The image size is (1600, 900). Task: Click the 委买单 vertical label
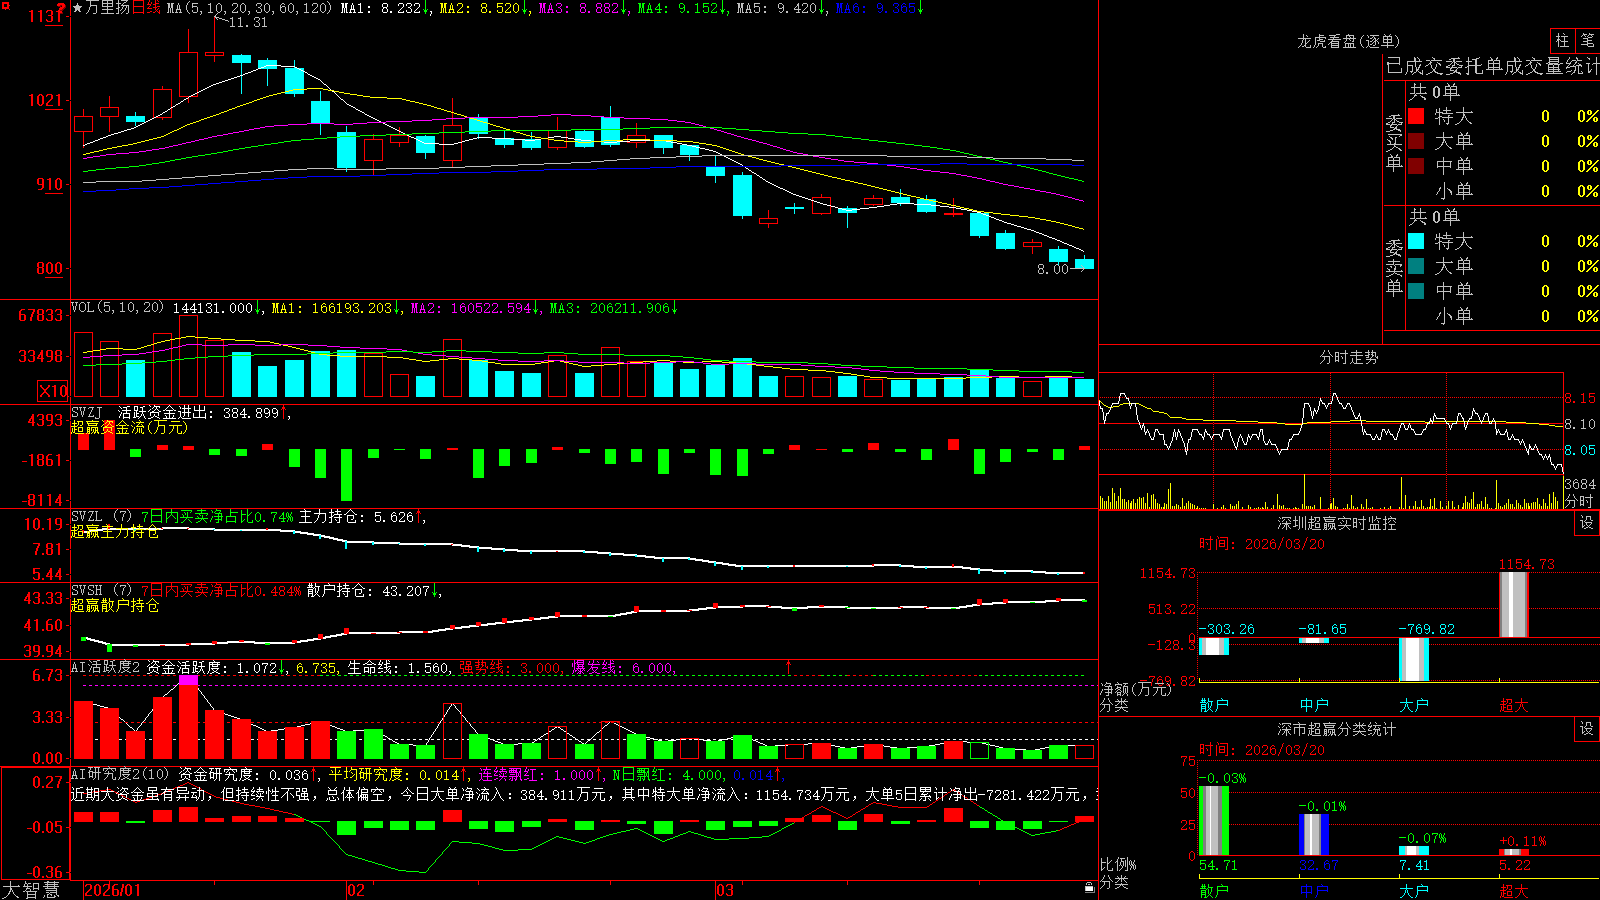[x=1394, y=142]
